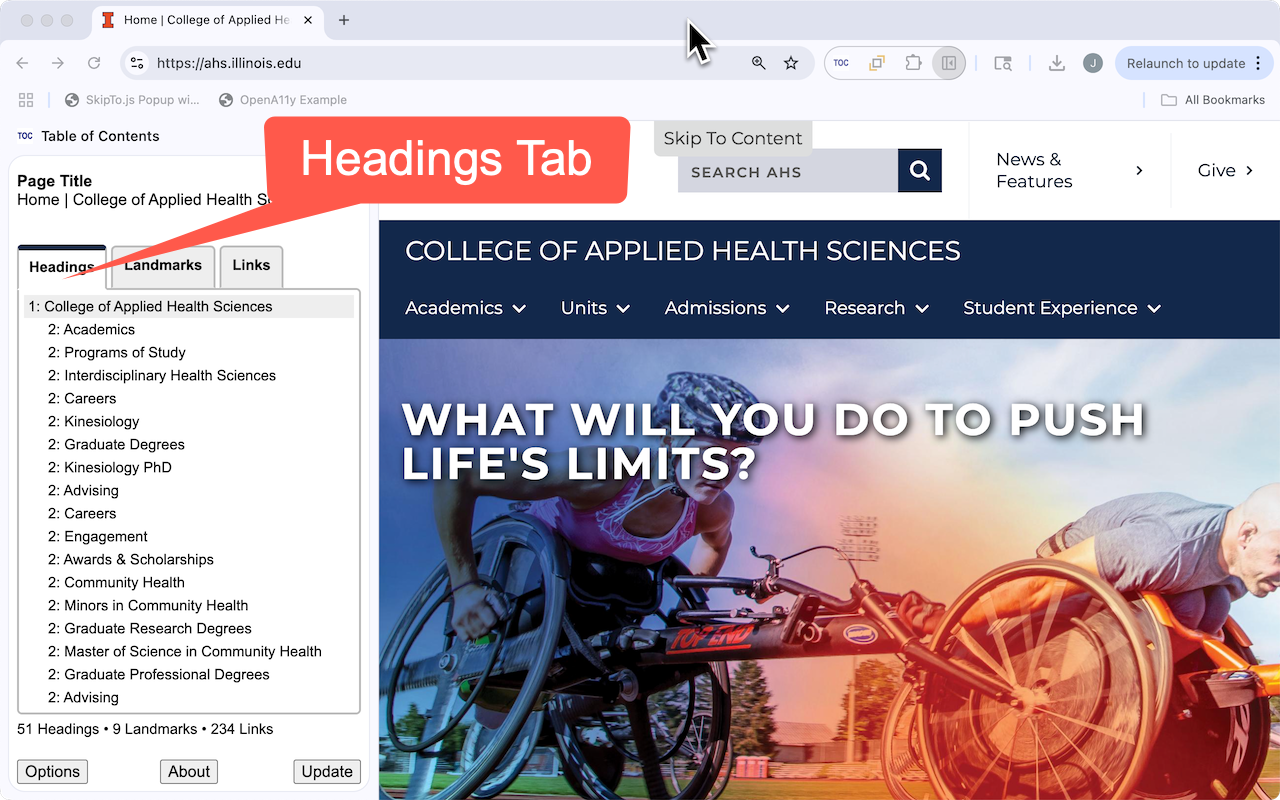This screenshot has width=1280, height=800.
Task: Click Skip To Content button
Action: [733, 138]
